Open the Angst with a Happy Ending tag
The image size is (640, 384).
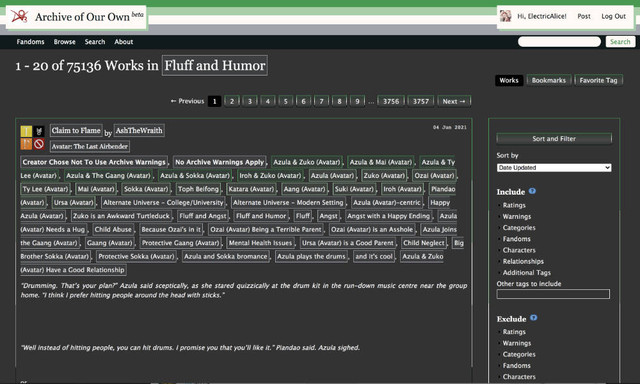point(389,216)
